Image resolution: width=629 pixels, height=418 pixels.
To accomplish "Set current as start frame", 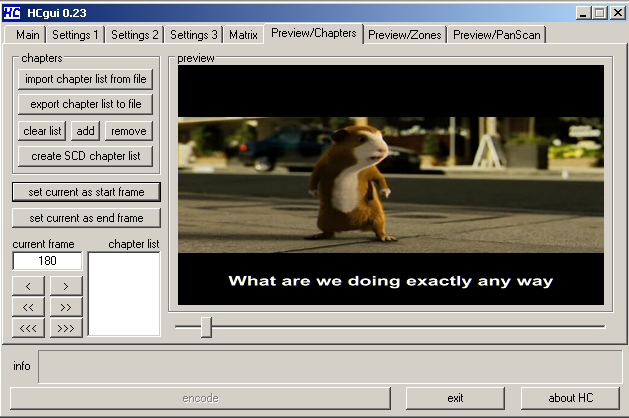I will click(86, 192).
